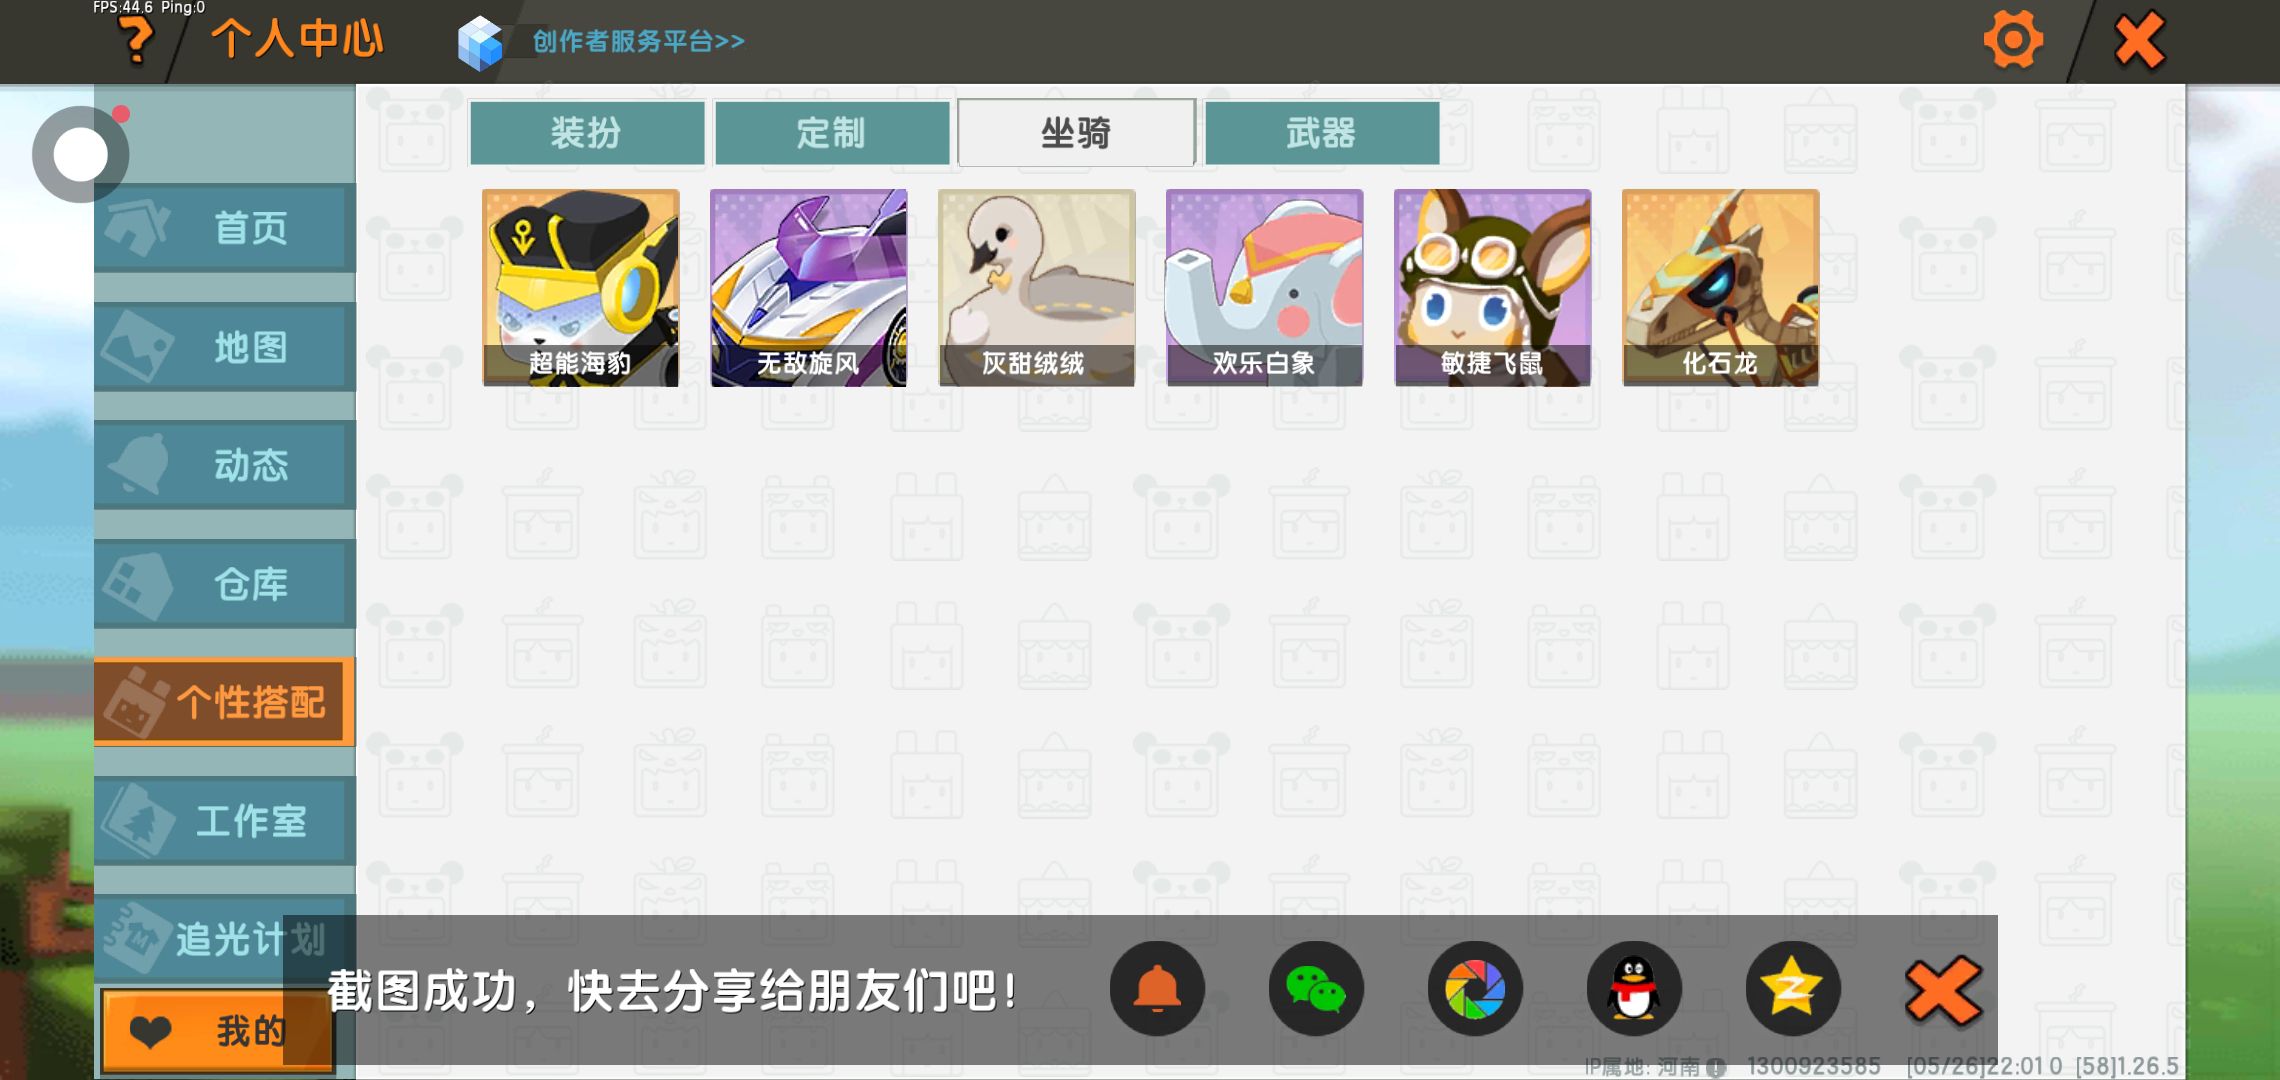
Task: Choose the 化石龙 mount
Action: [1721, 288]
